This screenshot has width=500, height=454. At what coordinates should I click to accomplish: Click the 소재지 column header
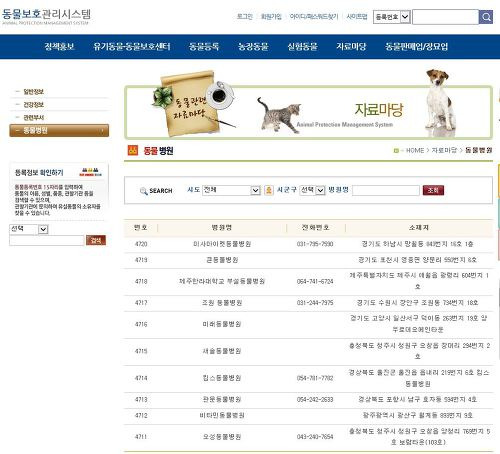[419, 228]
